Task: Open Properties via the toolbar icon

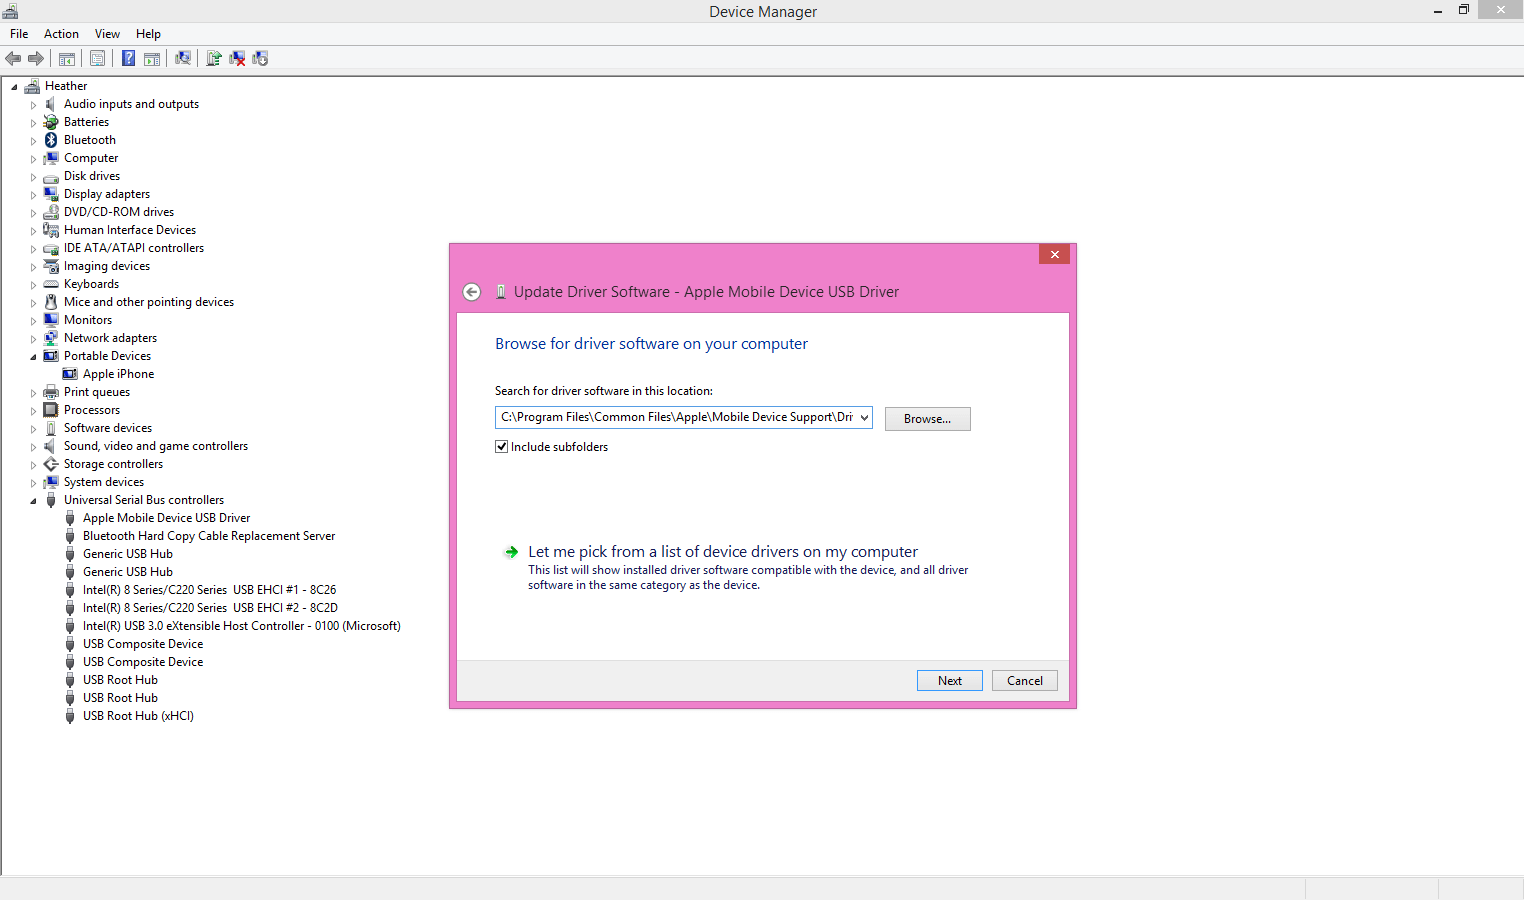Action: click(x=97, y=58)
